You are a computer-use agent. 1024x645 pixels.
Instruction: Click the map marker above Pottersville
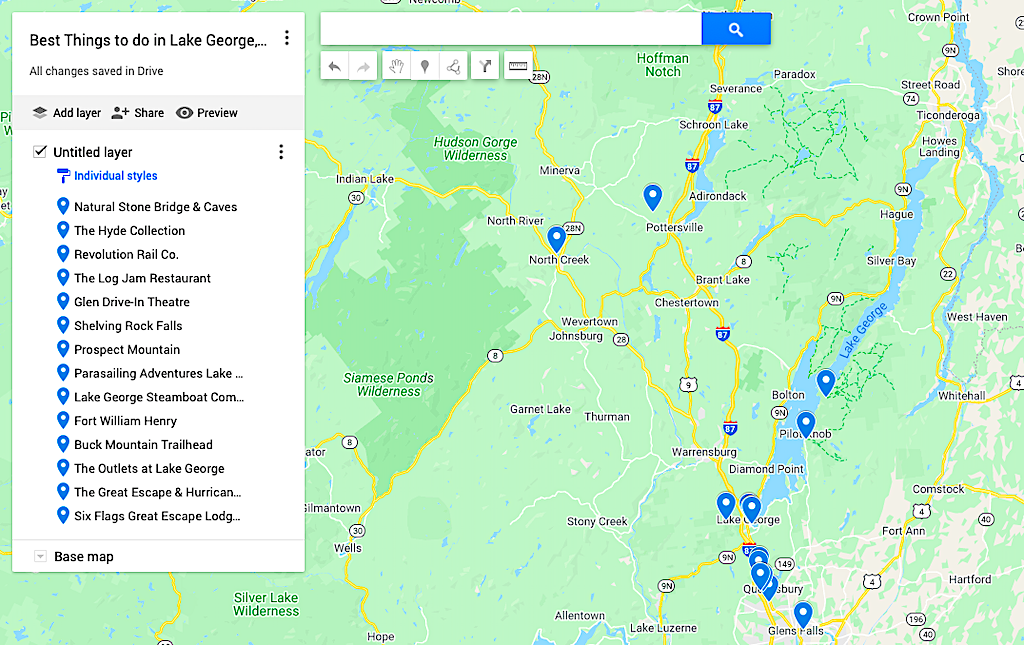click(x=652, y=197)
